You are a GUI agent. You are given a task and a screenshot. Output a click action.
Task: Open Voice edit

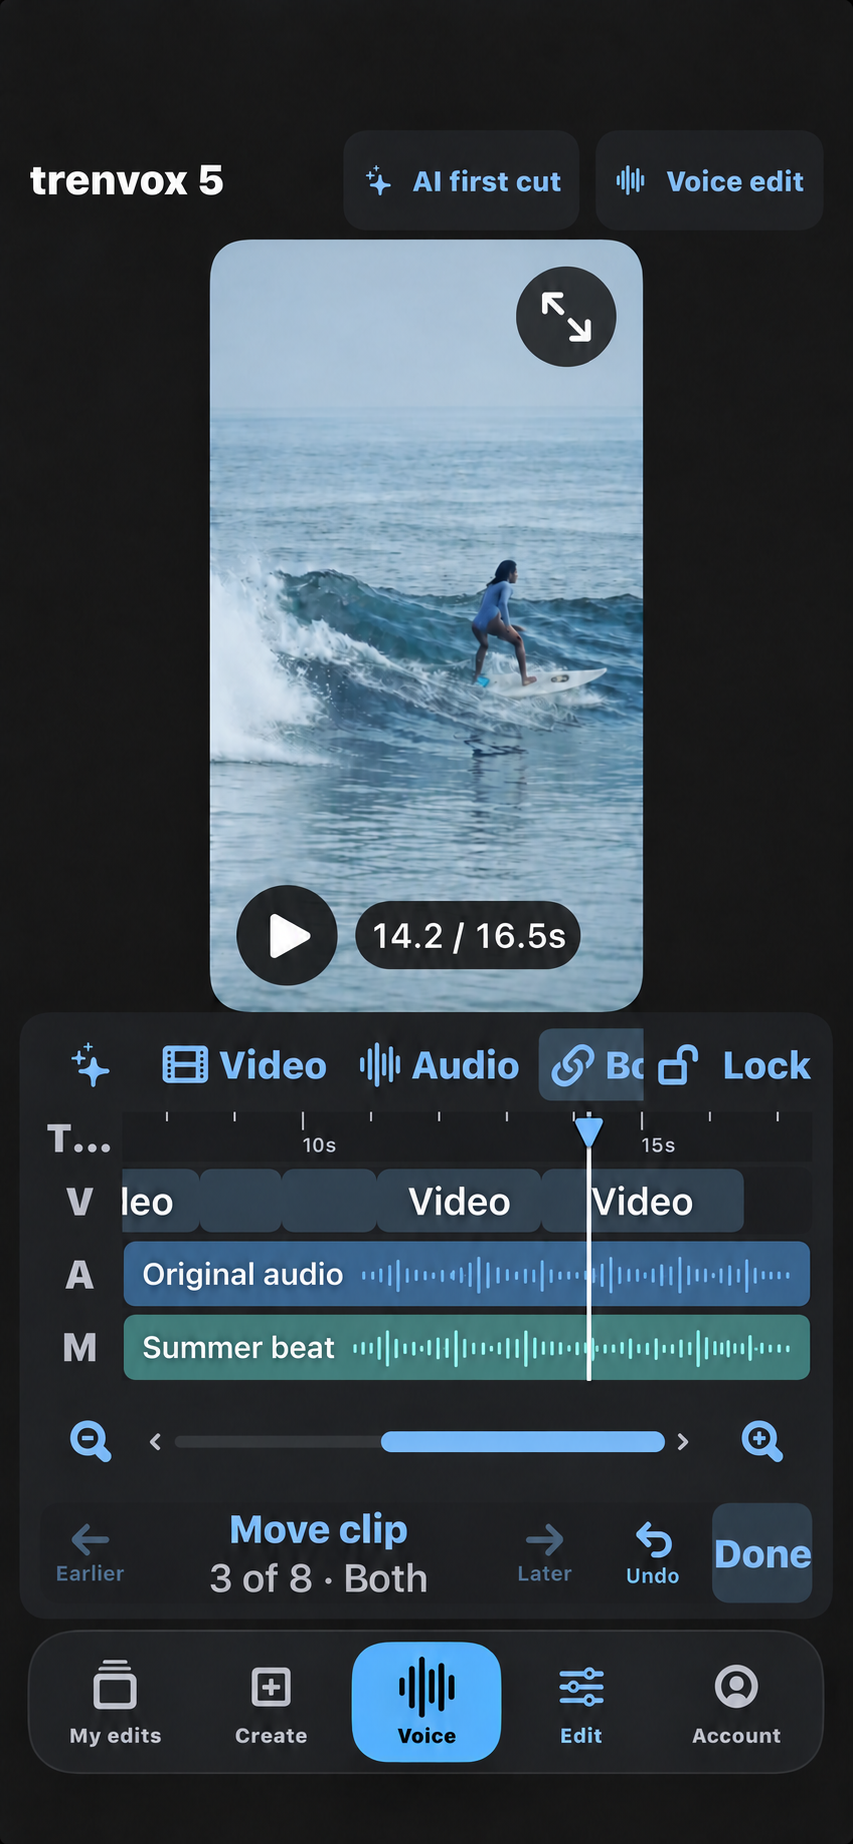tap(709, 181)
